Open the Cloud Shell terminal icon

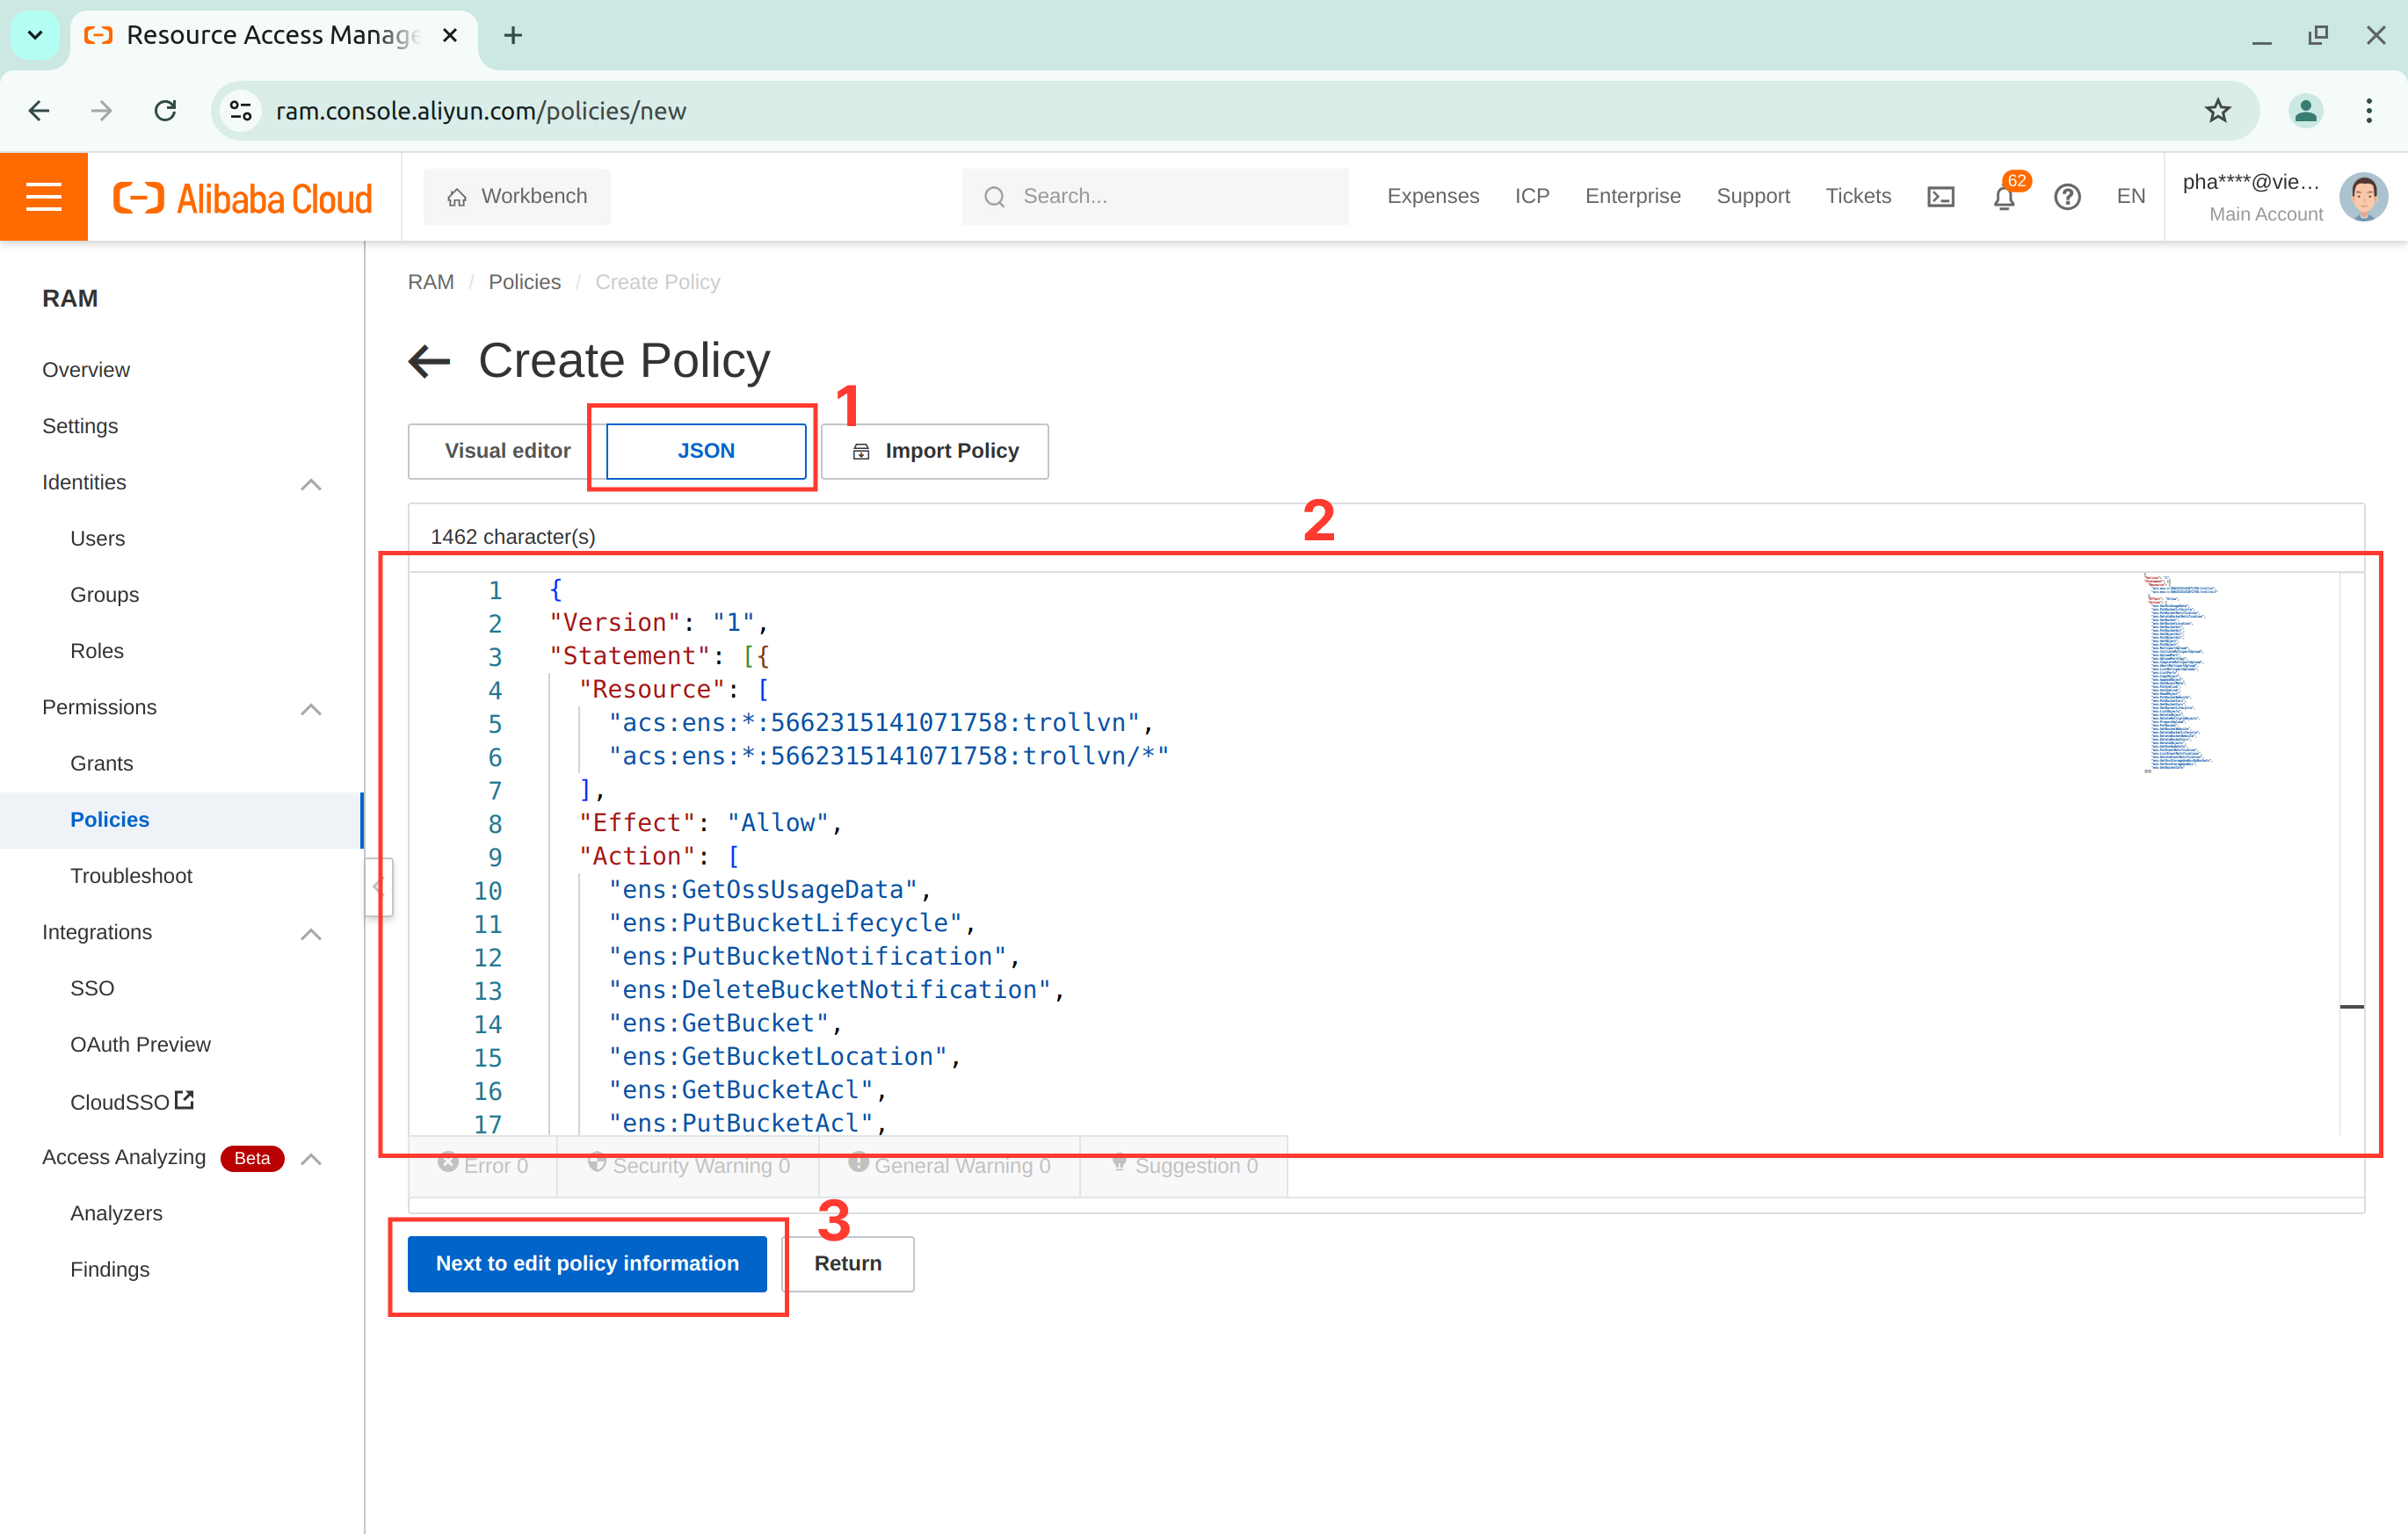tap(1940, 196)
